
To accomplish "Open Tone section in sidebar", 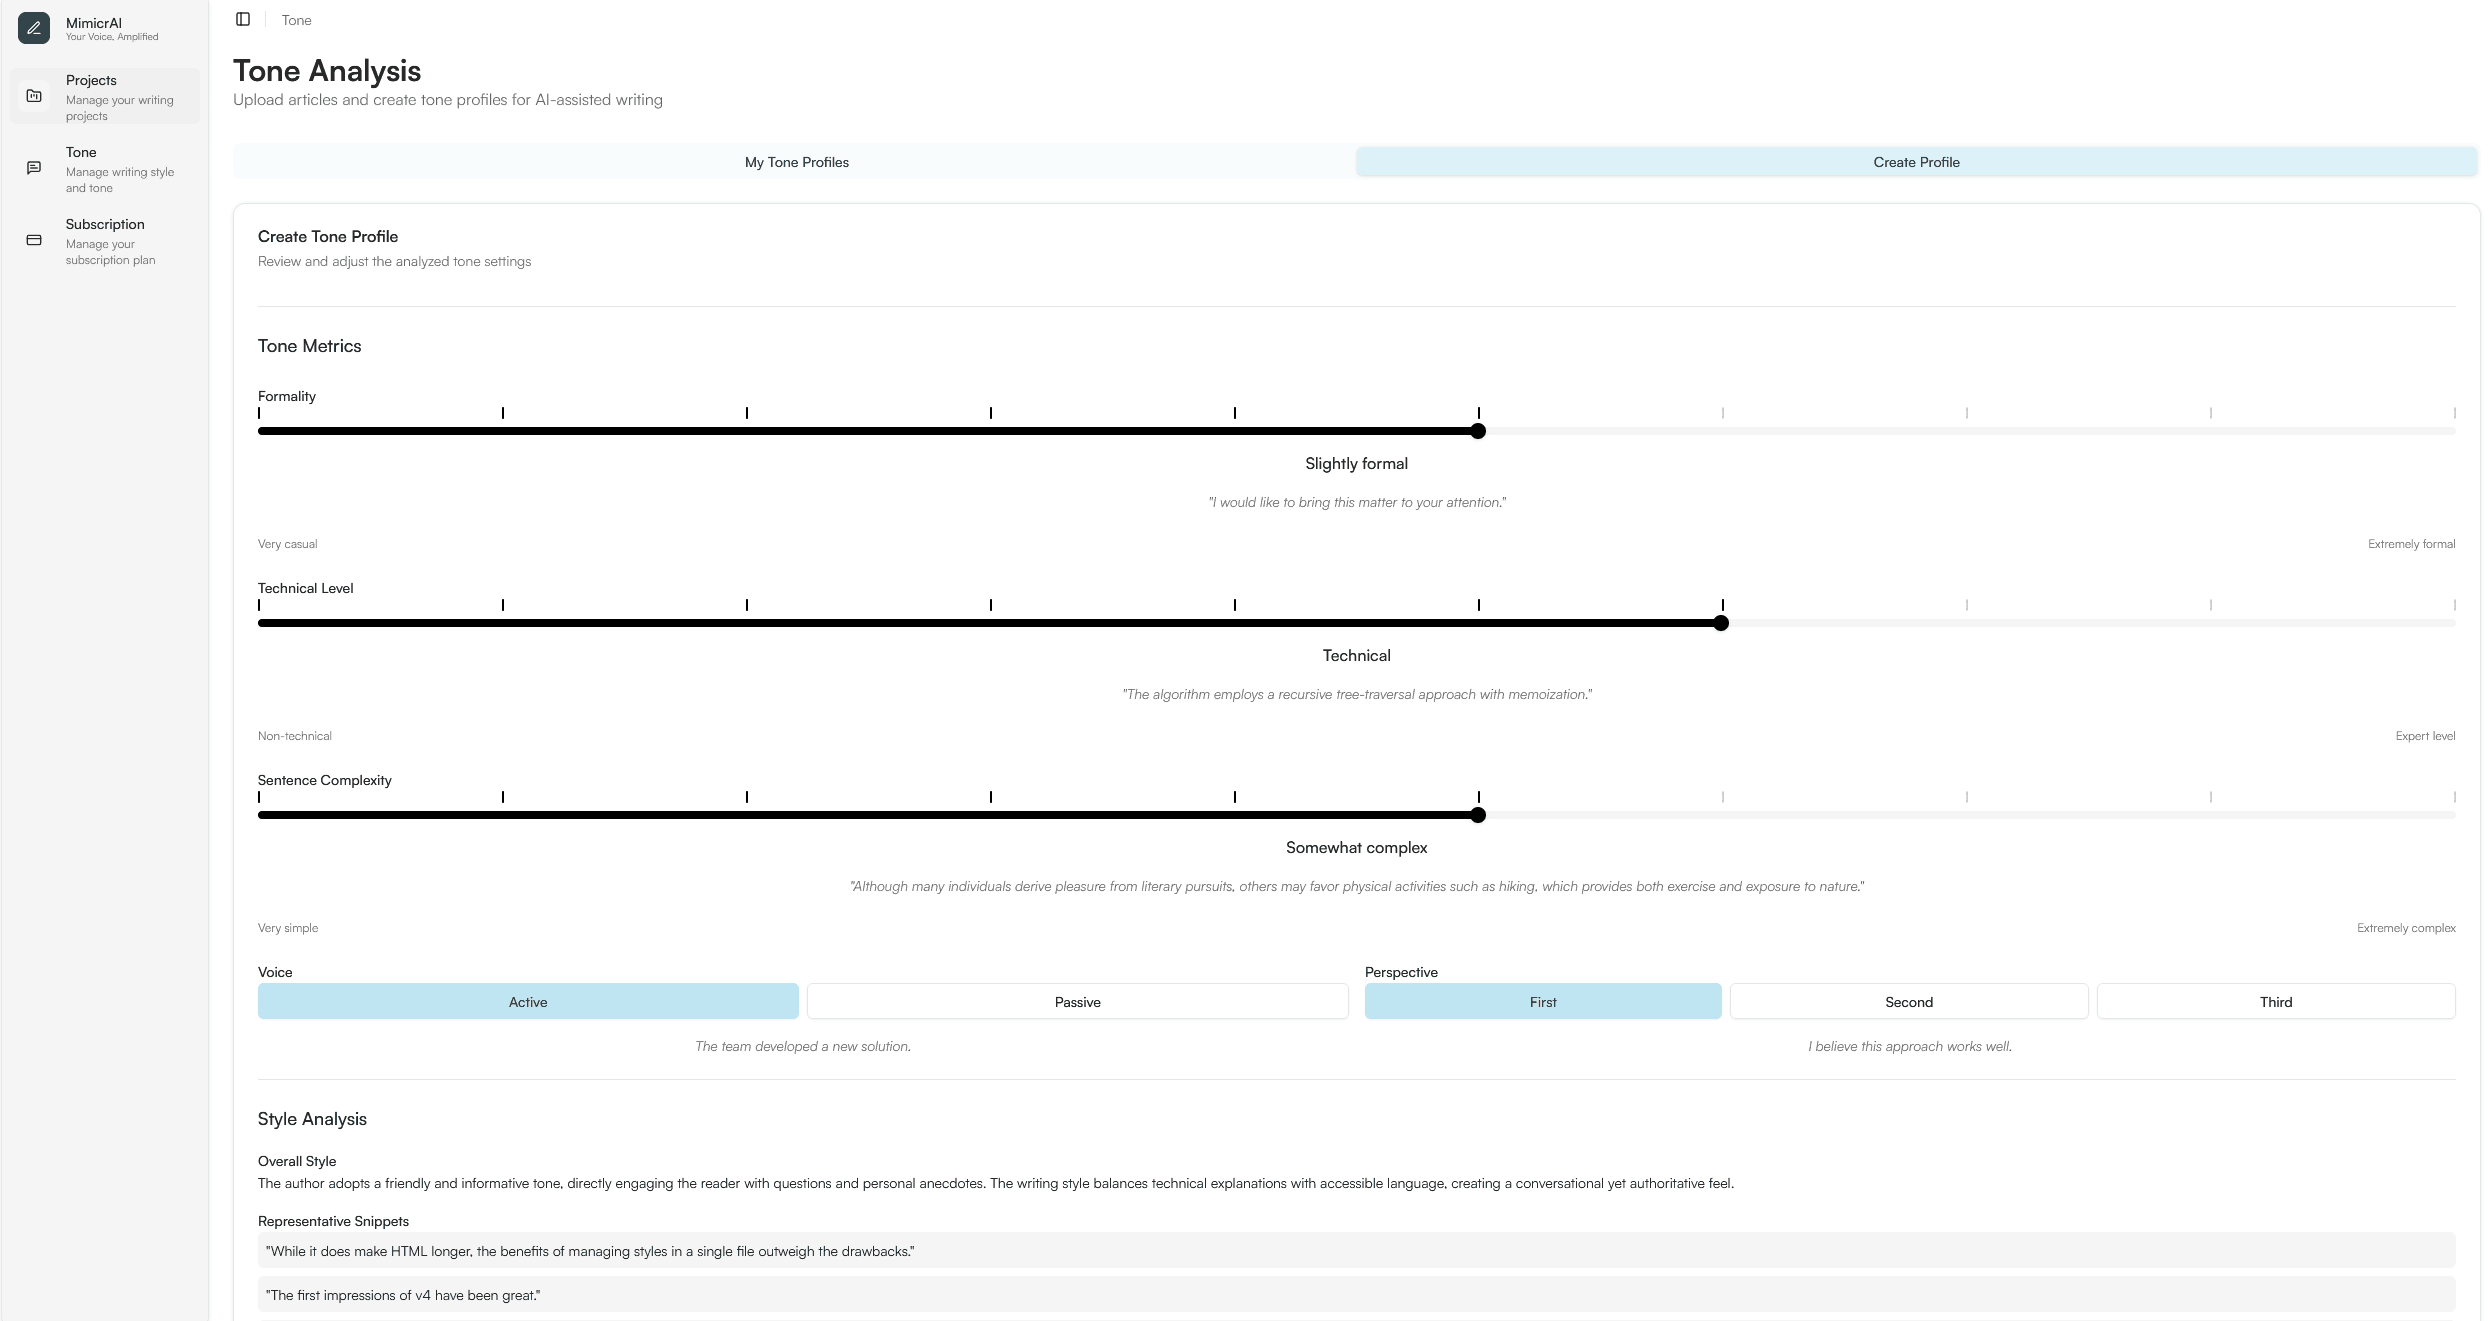I will [x=105, y=168].
